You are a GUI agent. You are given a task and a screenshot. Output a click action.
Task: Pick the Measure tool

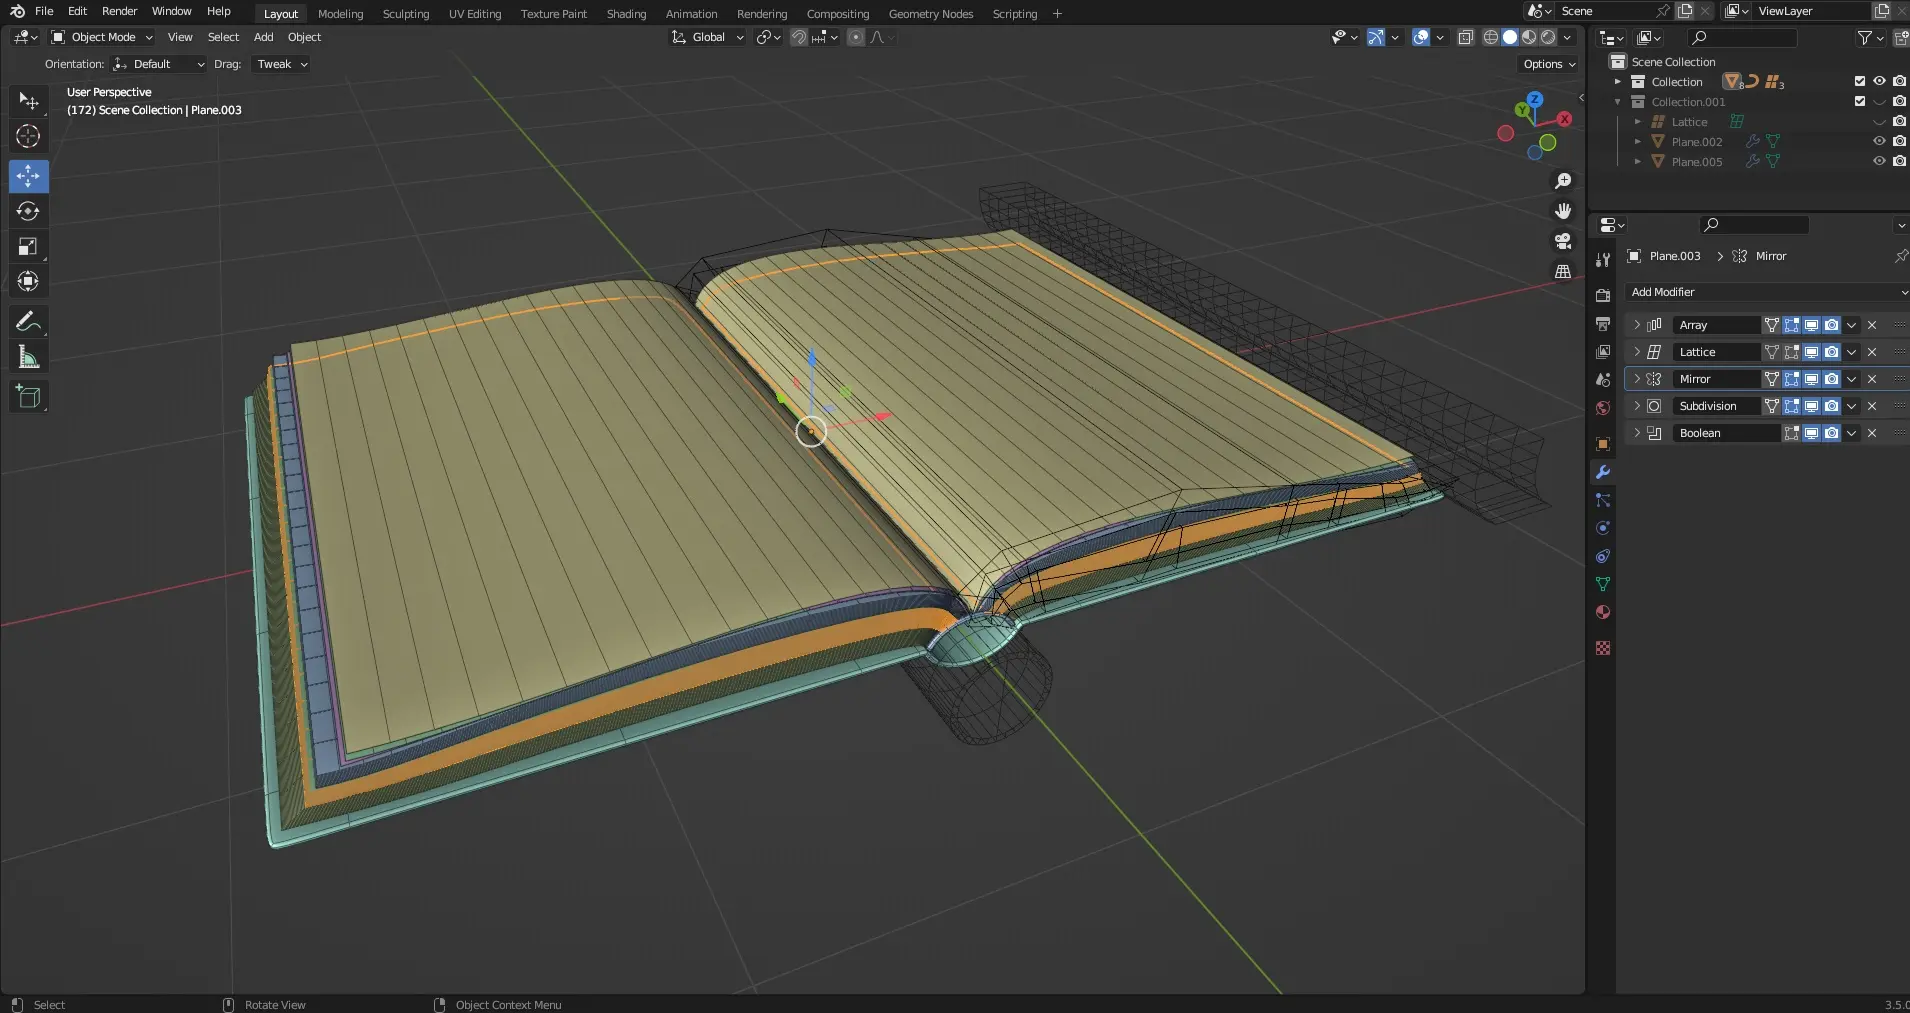(x=28, y=357)
